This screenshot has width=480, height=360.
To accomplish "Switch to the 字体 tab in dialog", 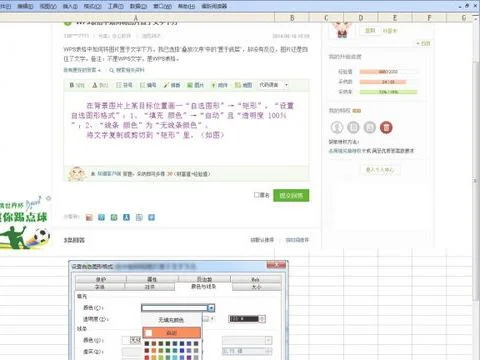I will [100, 287].
